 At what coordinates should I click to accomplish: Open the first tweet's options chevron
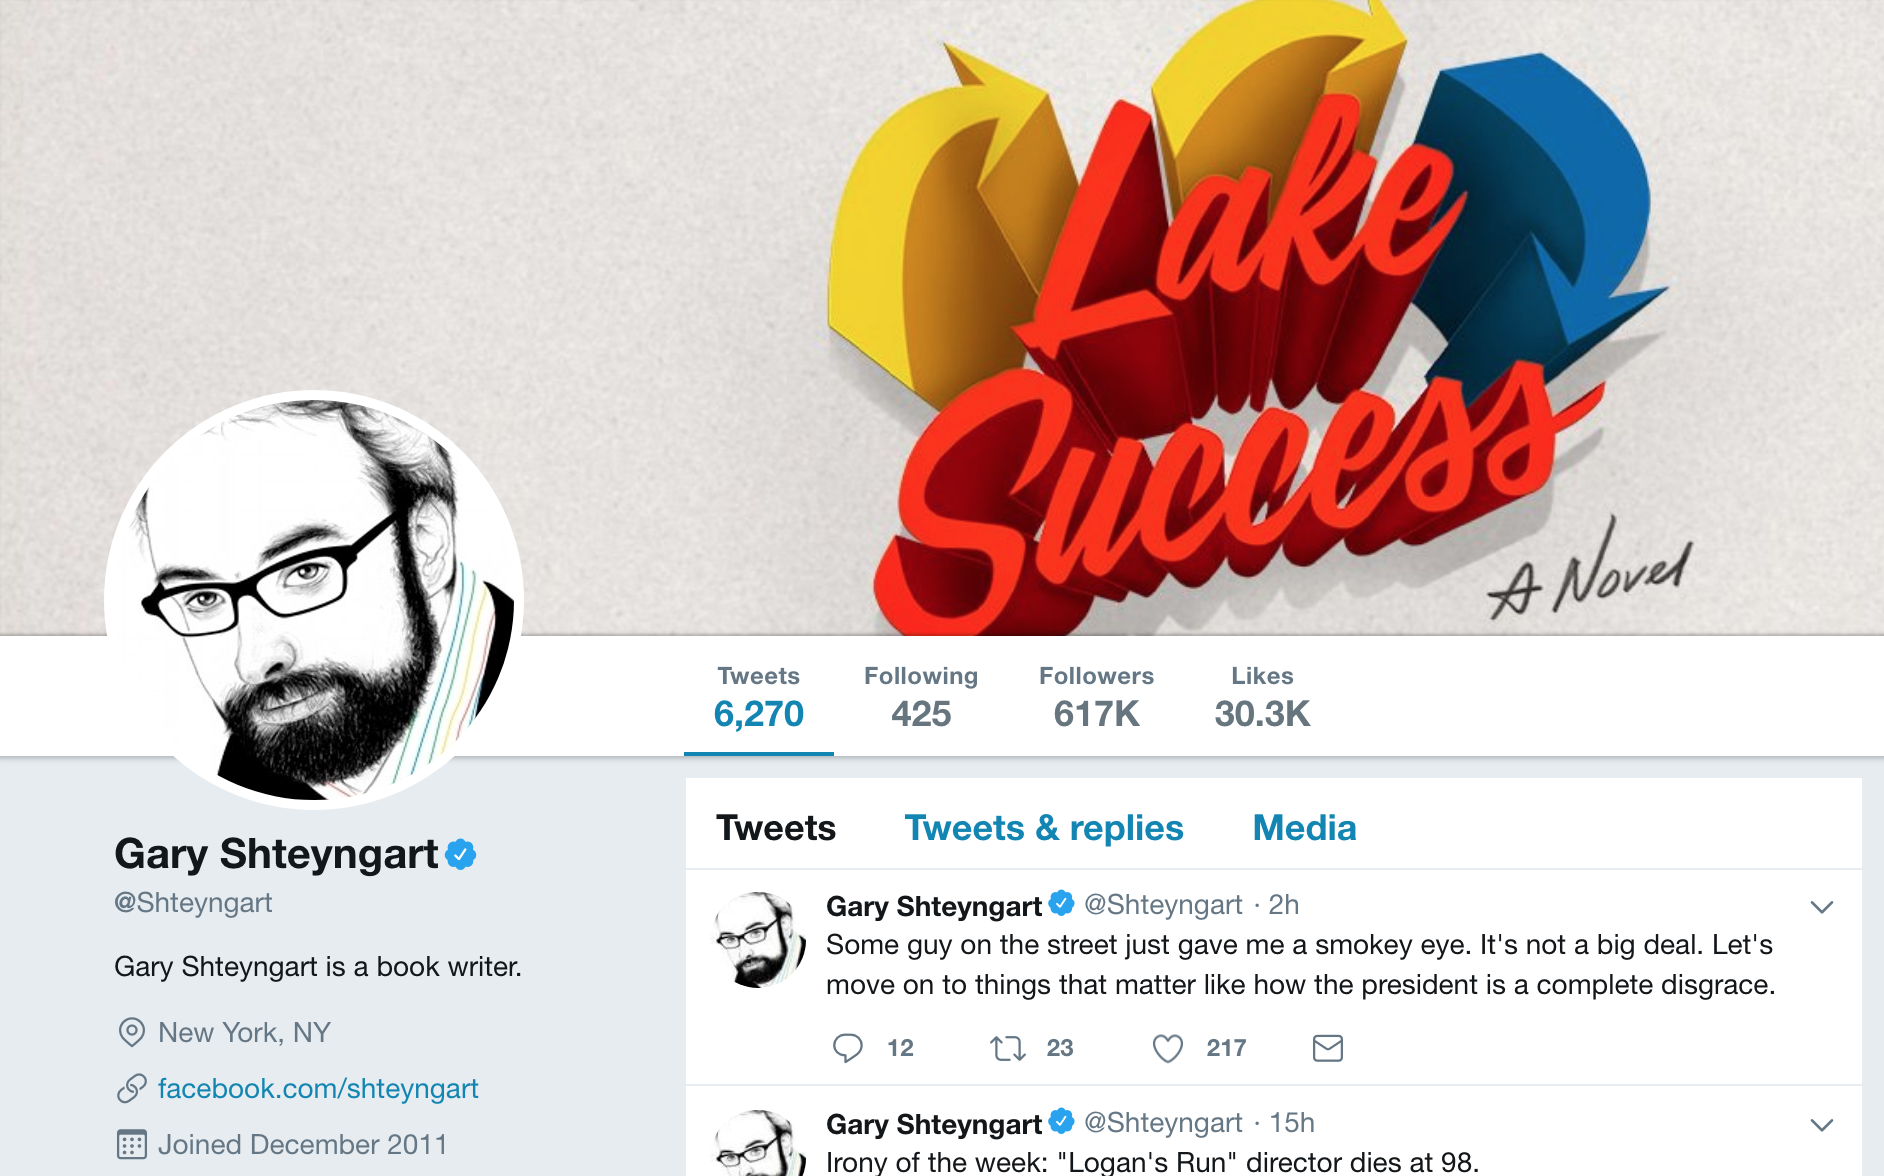click(1822, 907)
